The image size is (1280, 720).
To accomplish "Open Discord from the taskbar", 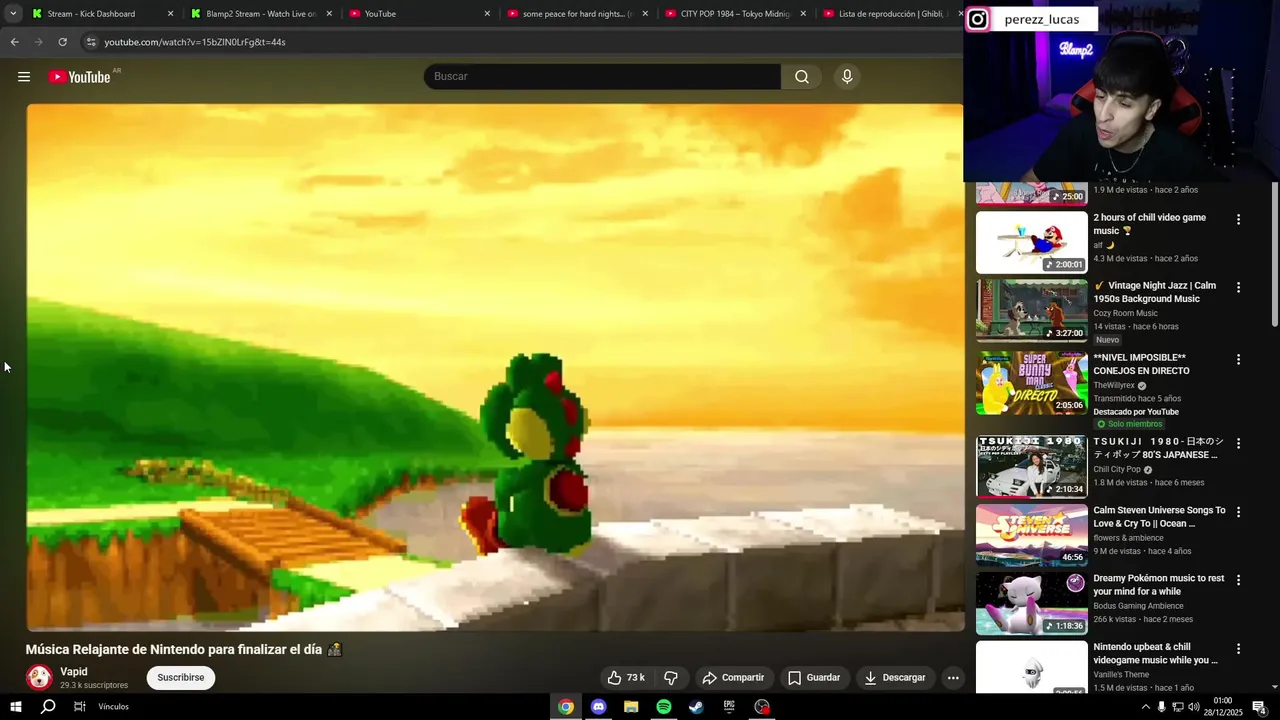I will tap(598, 707).
